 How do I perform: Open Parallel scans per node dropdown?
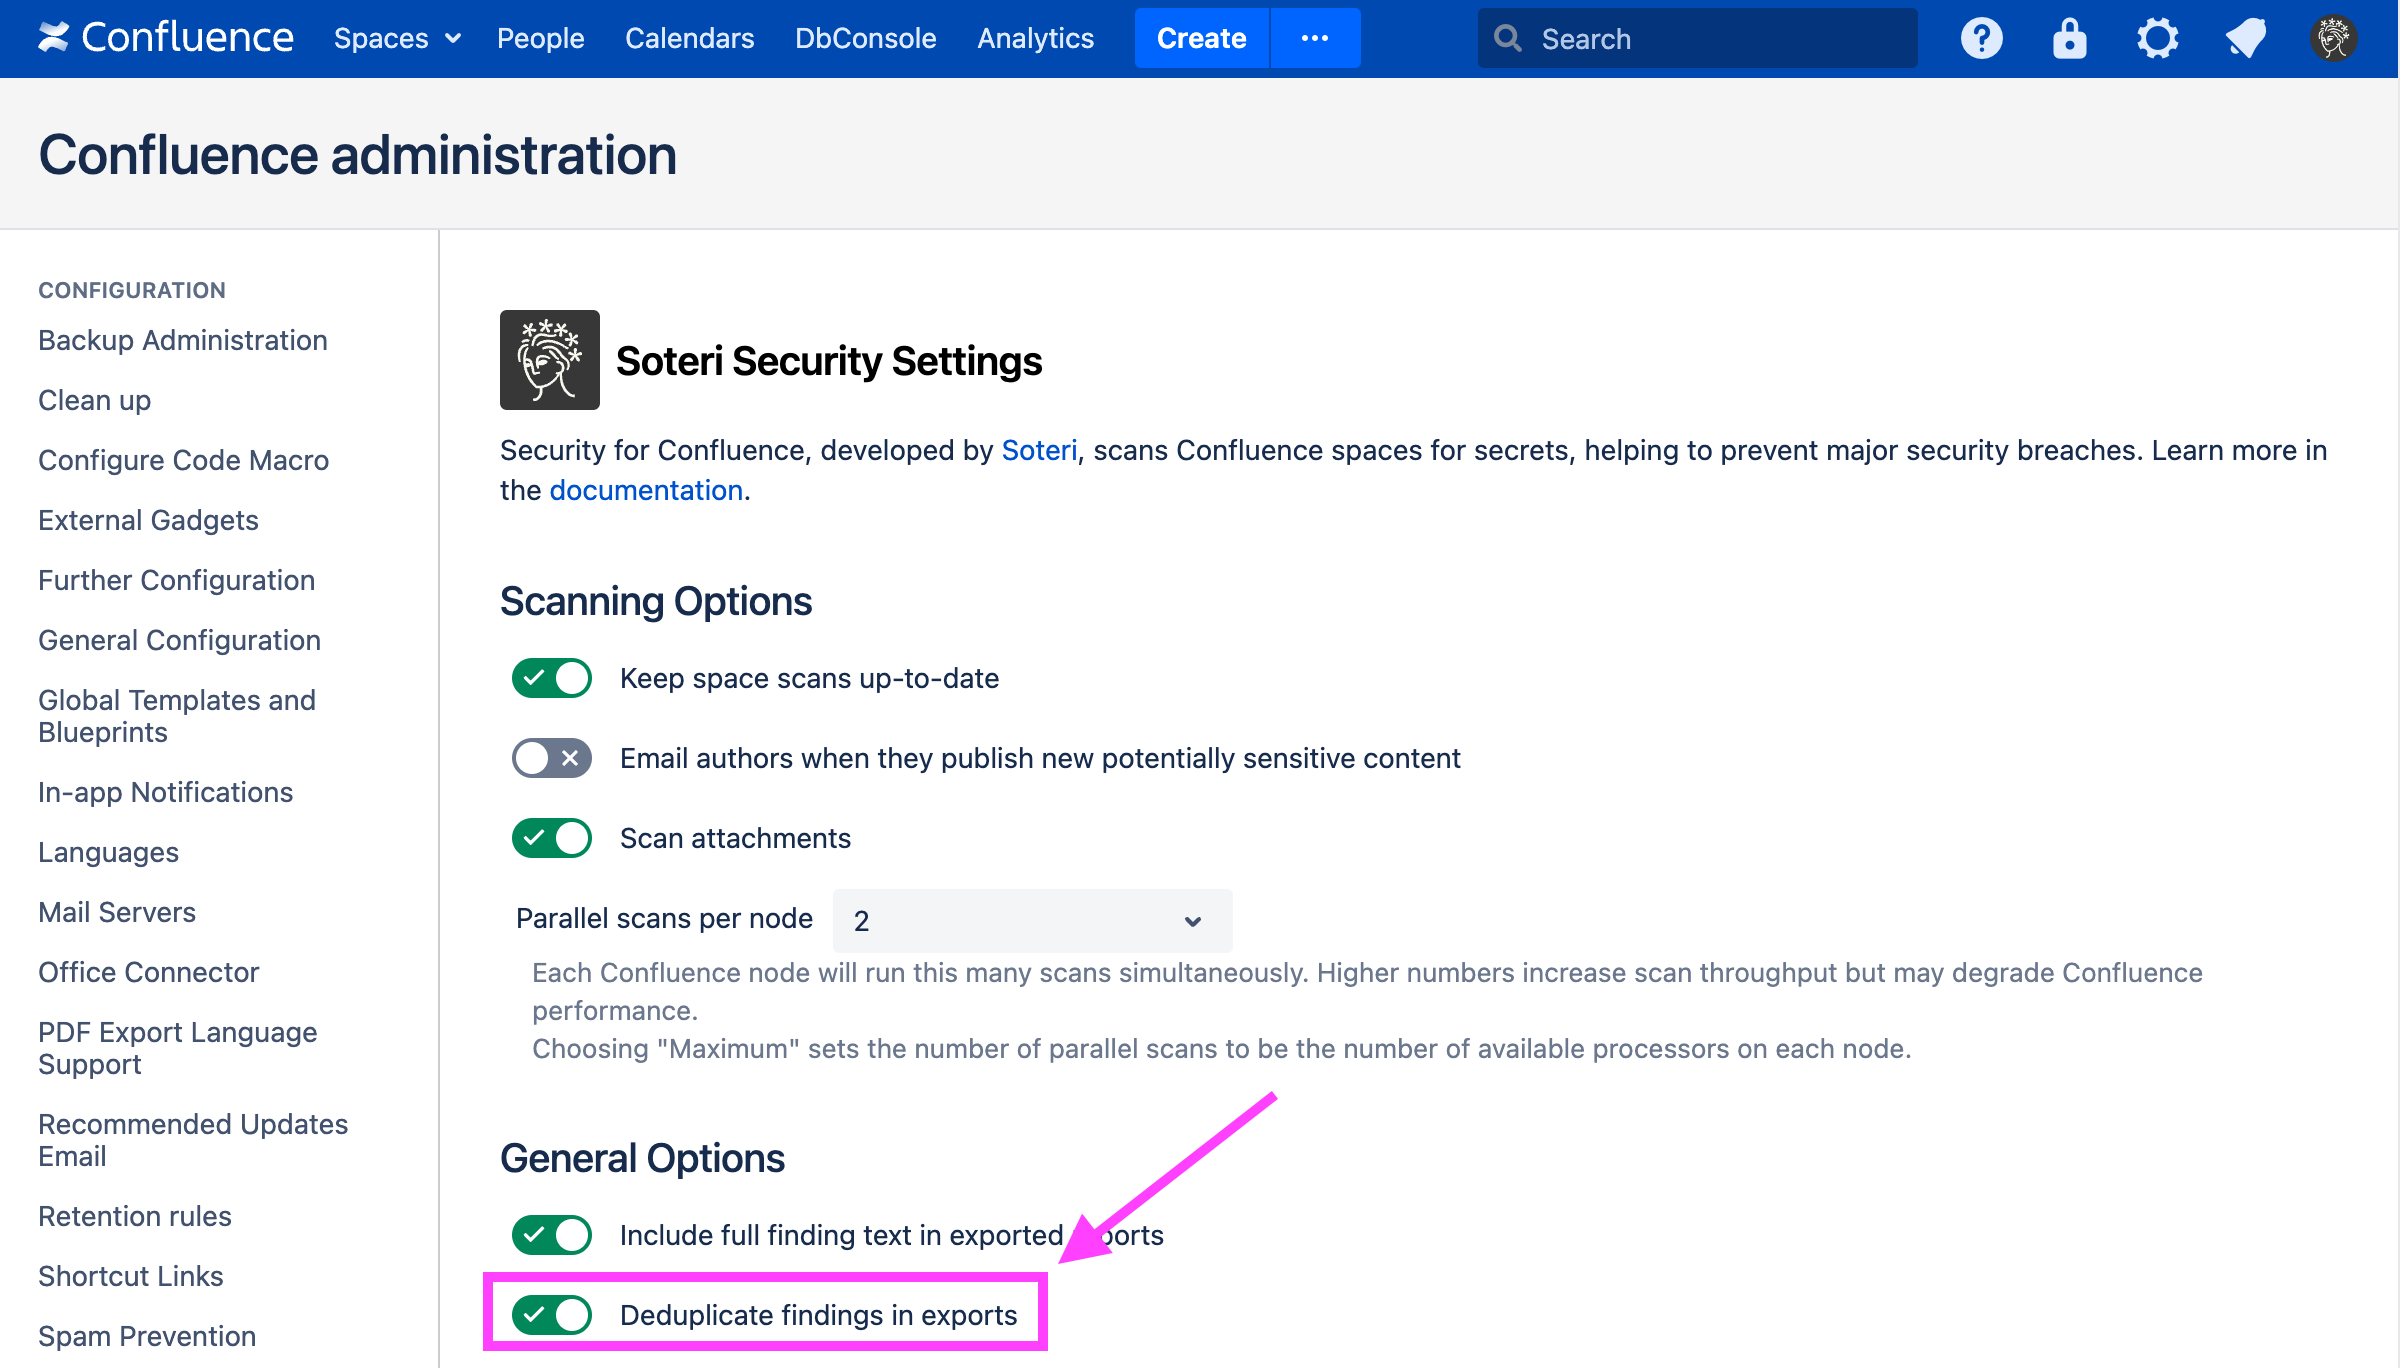pyautogui.click(x=1031, y=920)
